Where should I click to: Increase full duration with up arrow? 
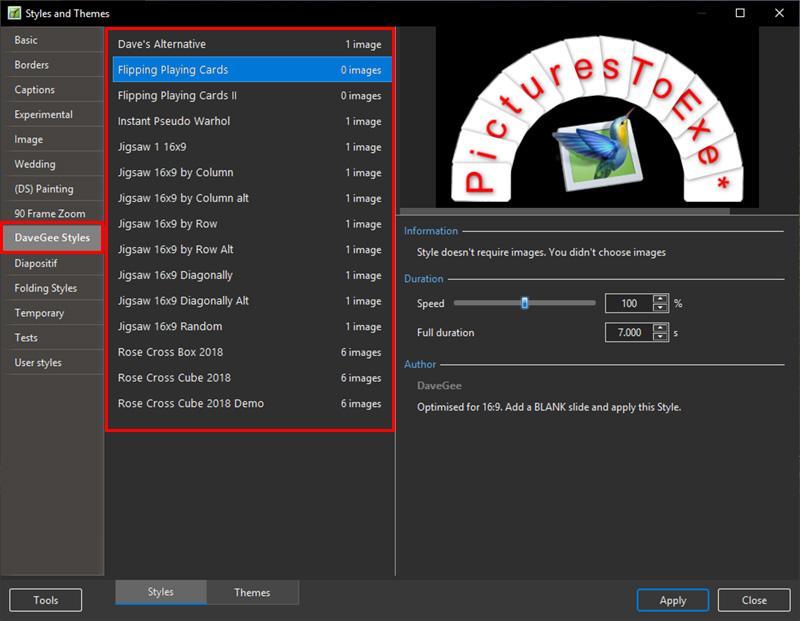pos(660,328)
